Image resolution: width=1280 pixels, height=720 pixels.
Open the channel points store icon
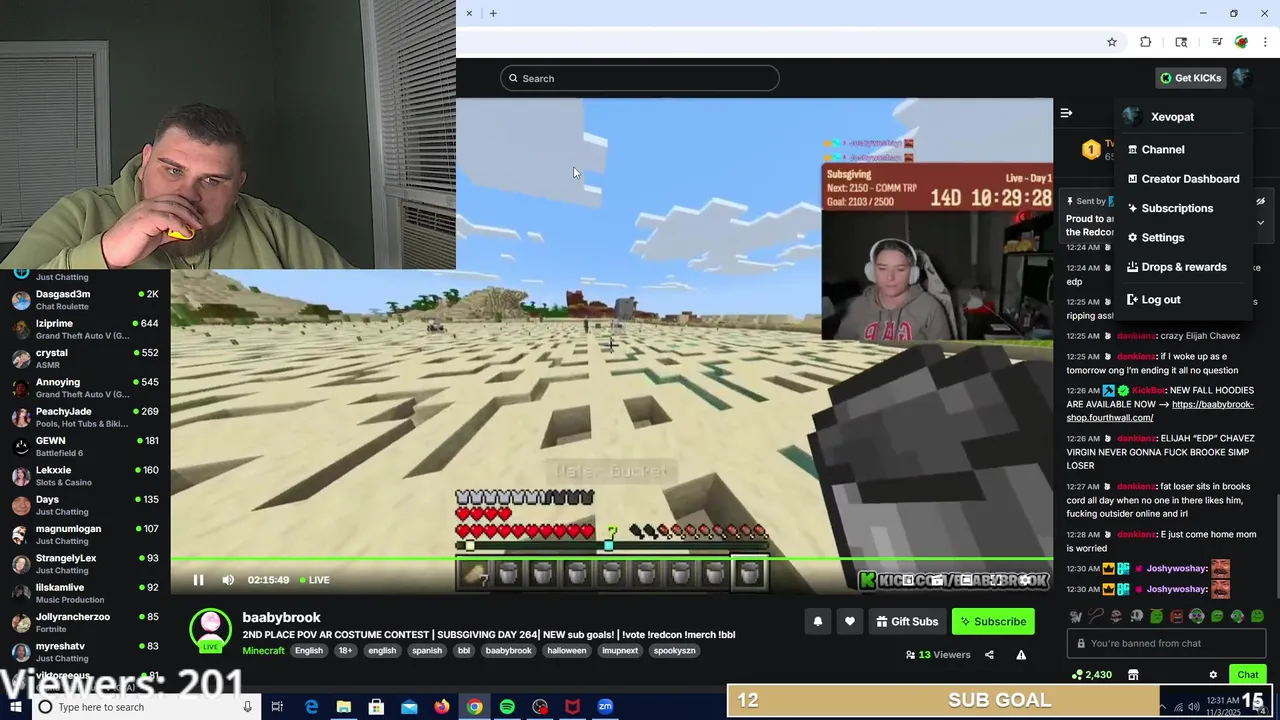(x=1133, y=675)
